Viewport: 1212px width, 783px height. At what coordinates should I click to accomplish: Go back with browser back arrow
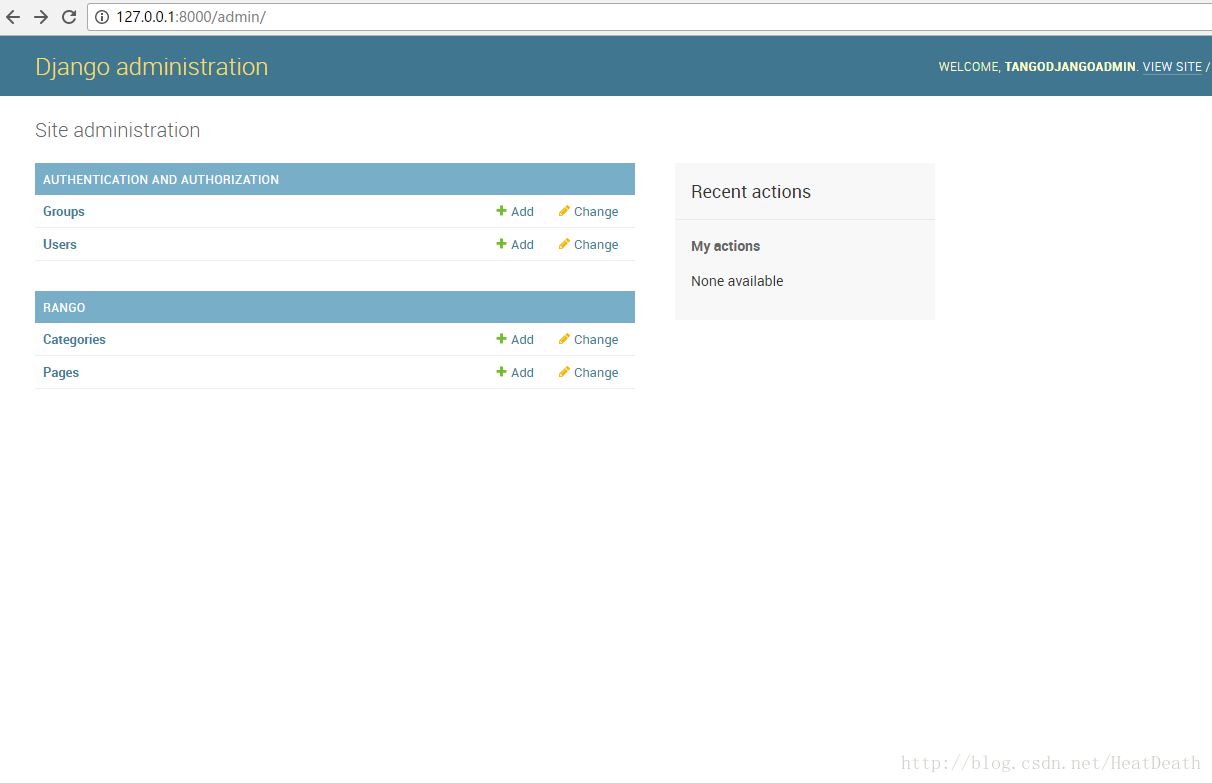pyautogui.click(x=13, y=17)
